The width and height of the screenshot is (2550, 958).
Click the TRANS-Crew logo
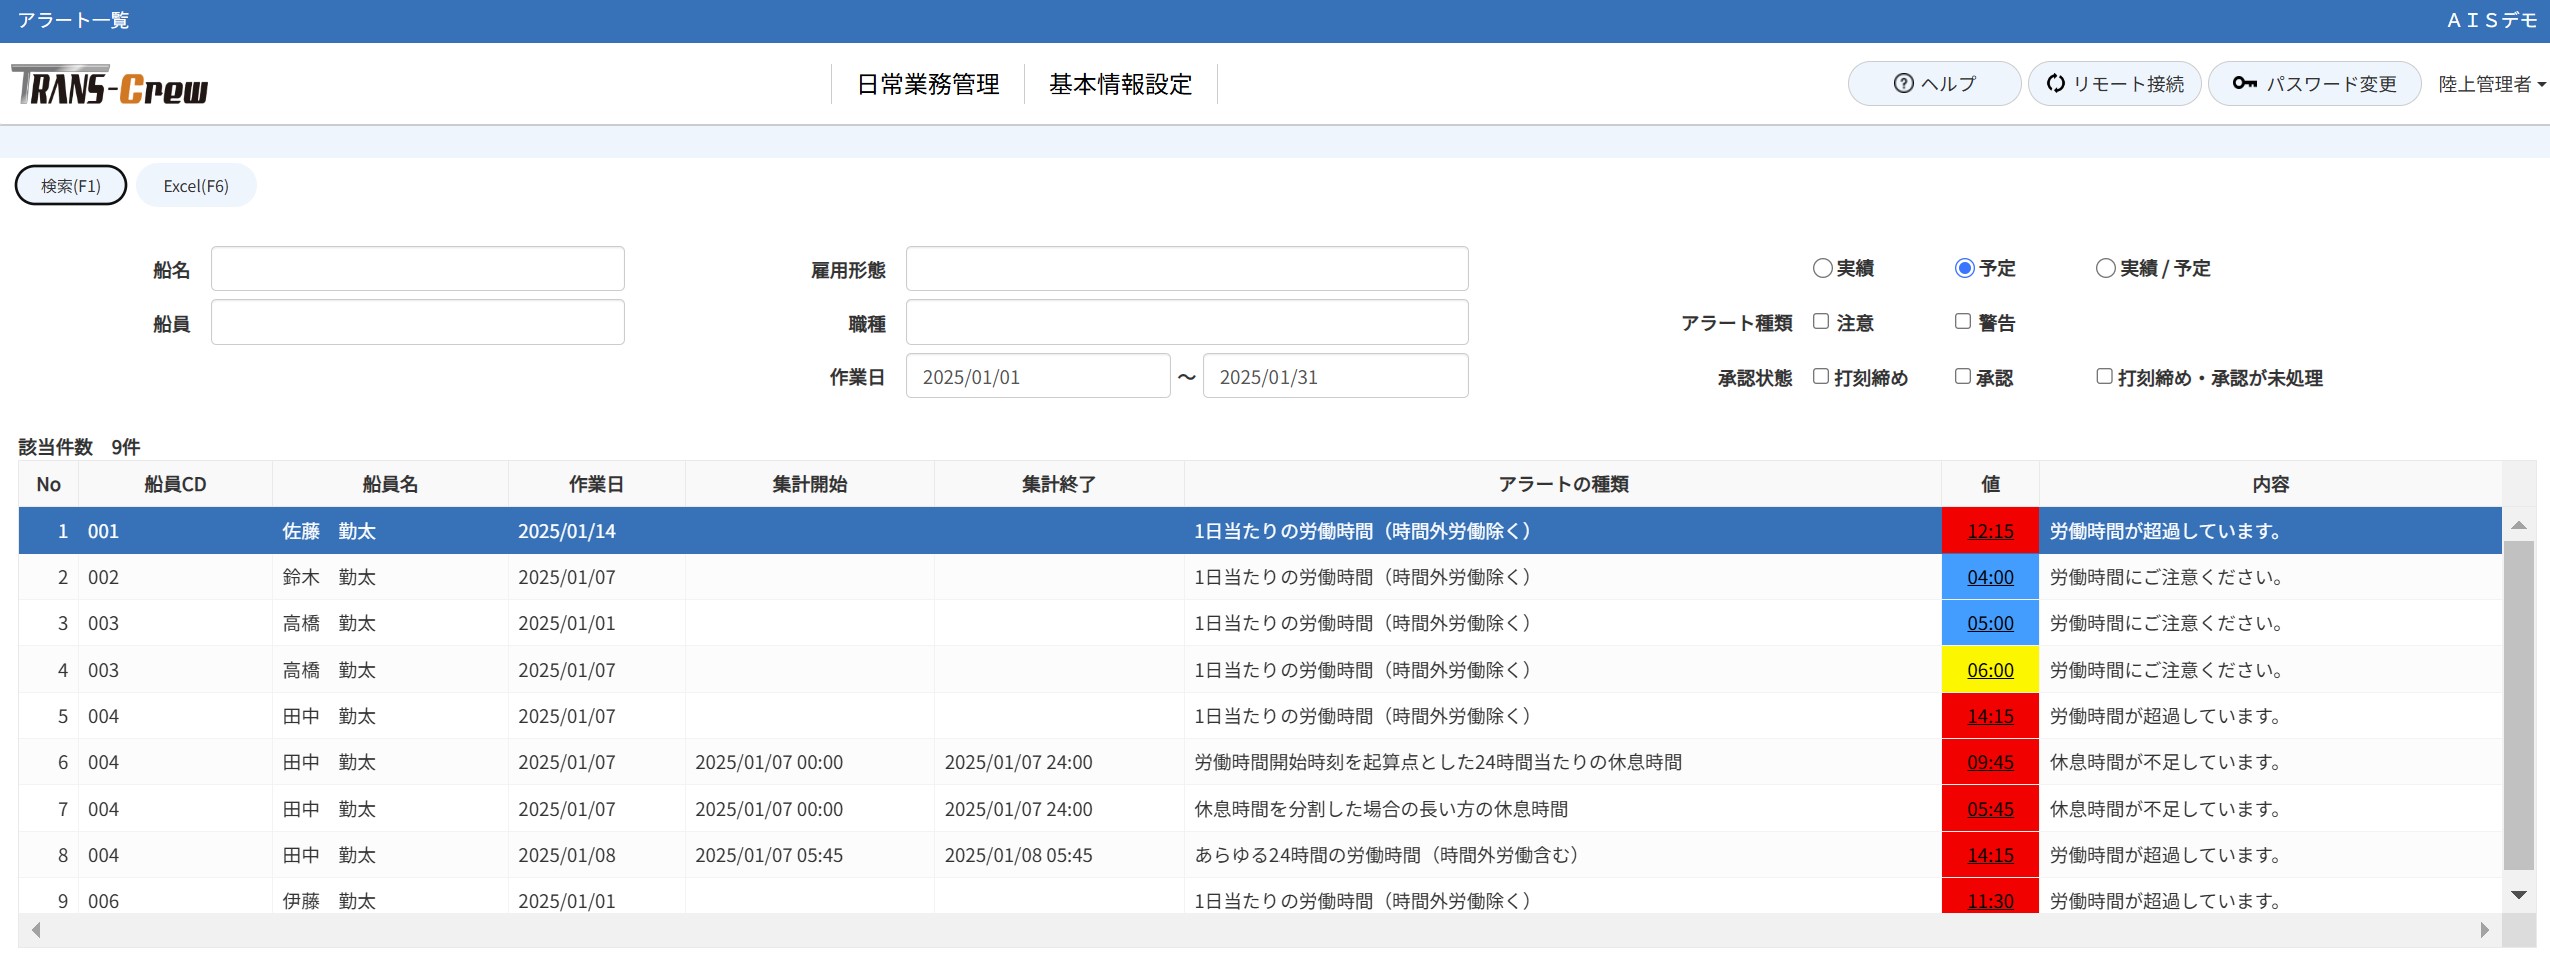(110, 86)
